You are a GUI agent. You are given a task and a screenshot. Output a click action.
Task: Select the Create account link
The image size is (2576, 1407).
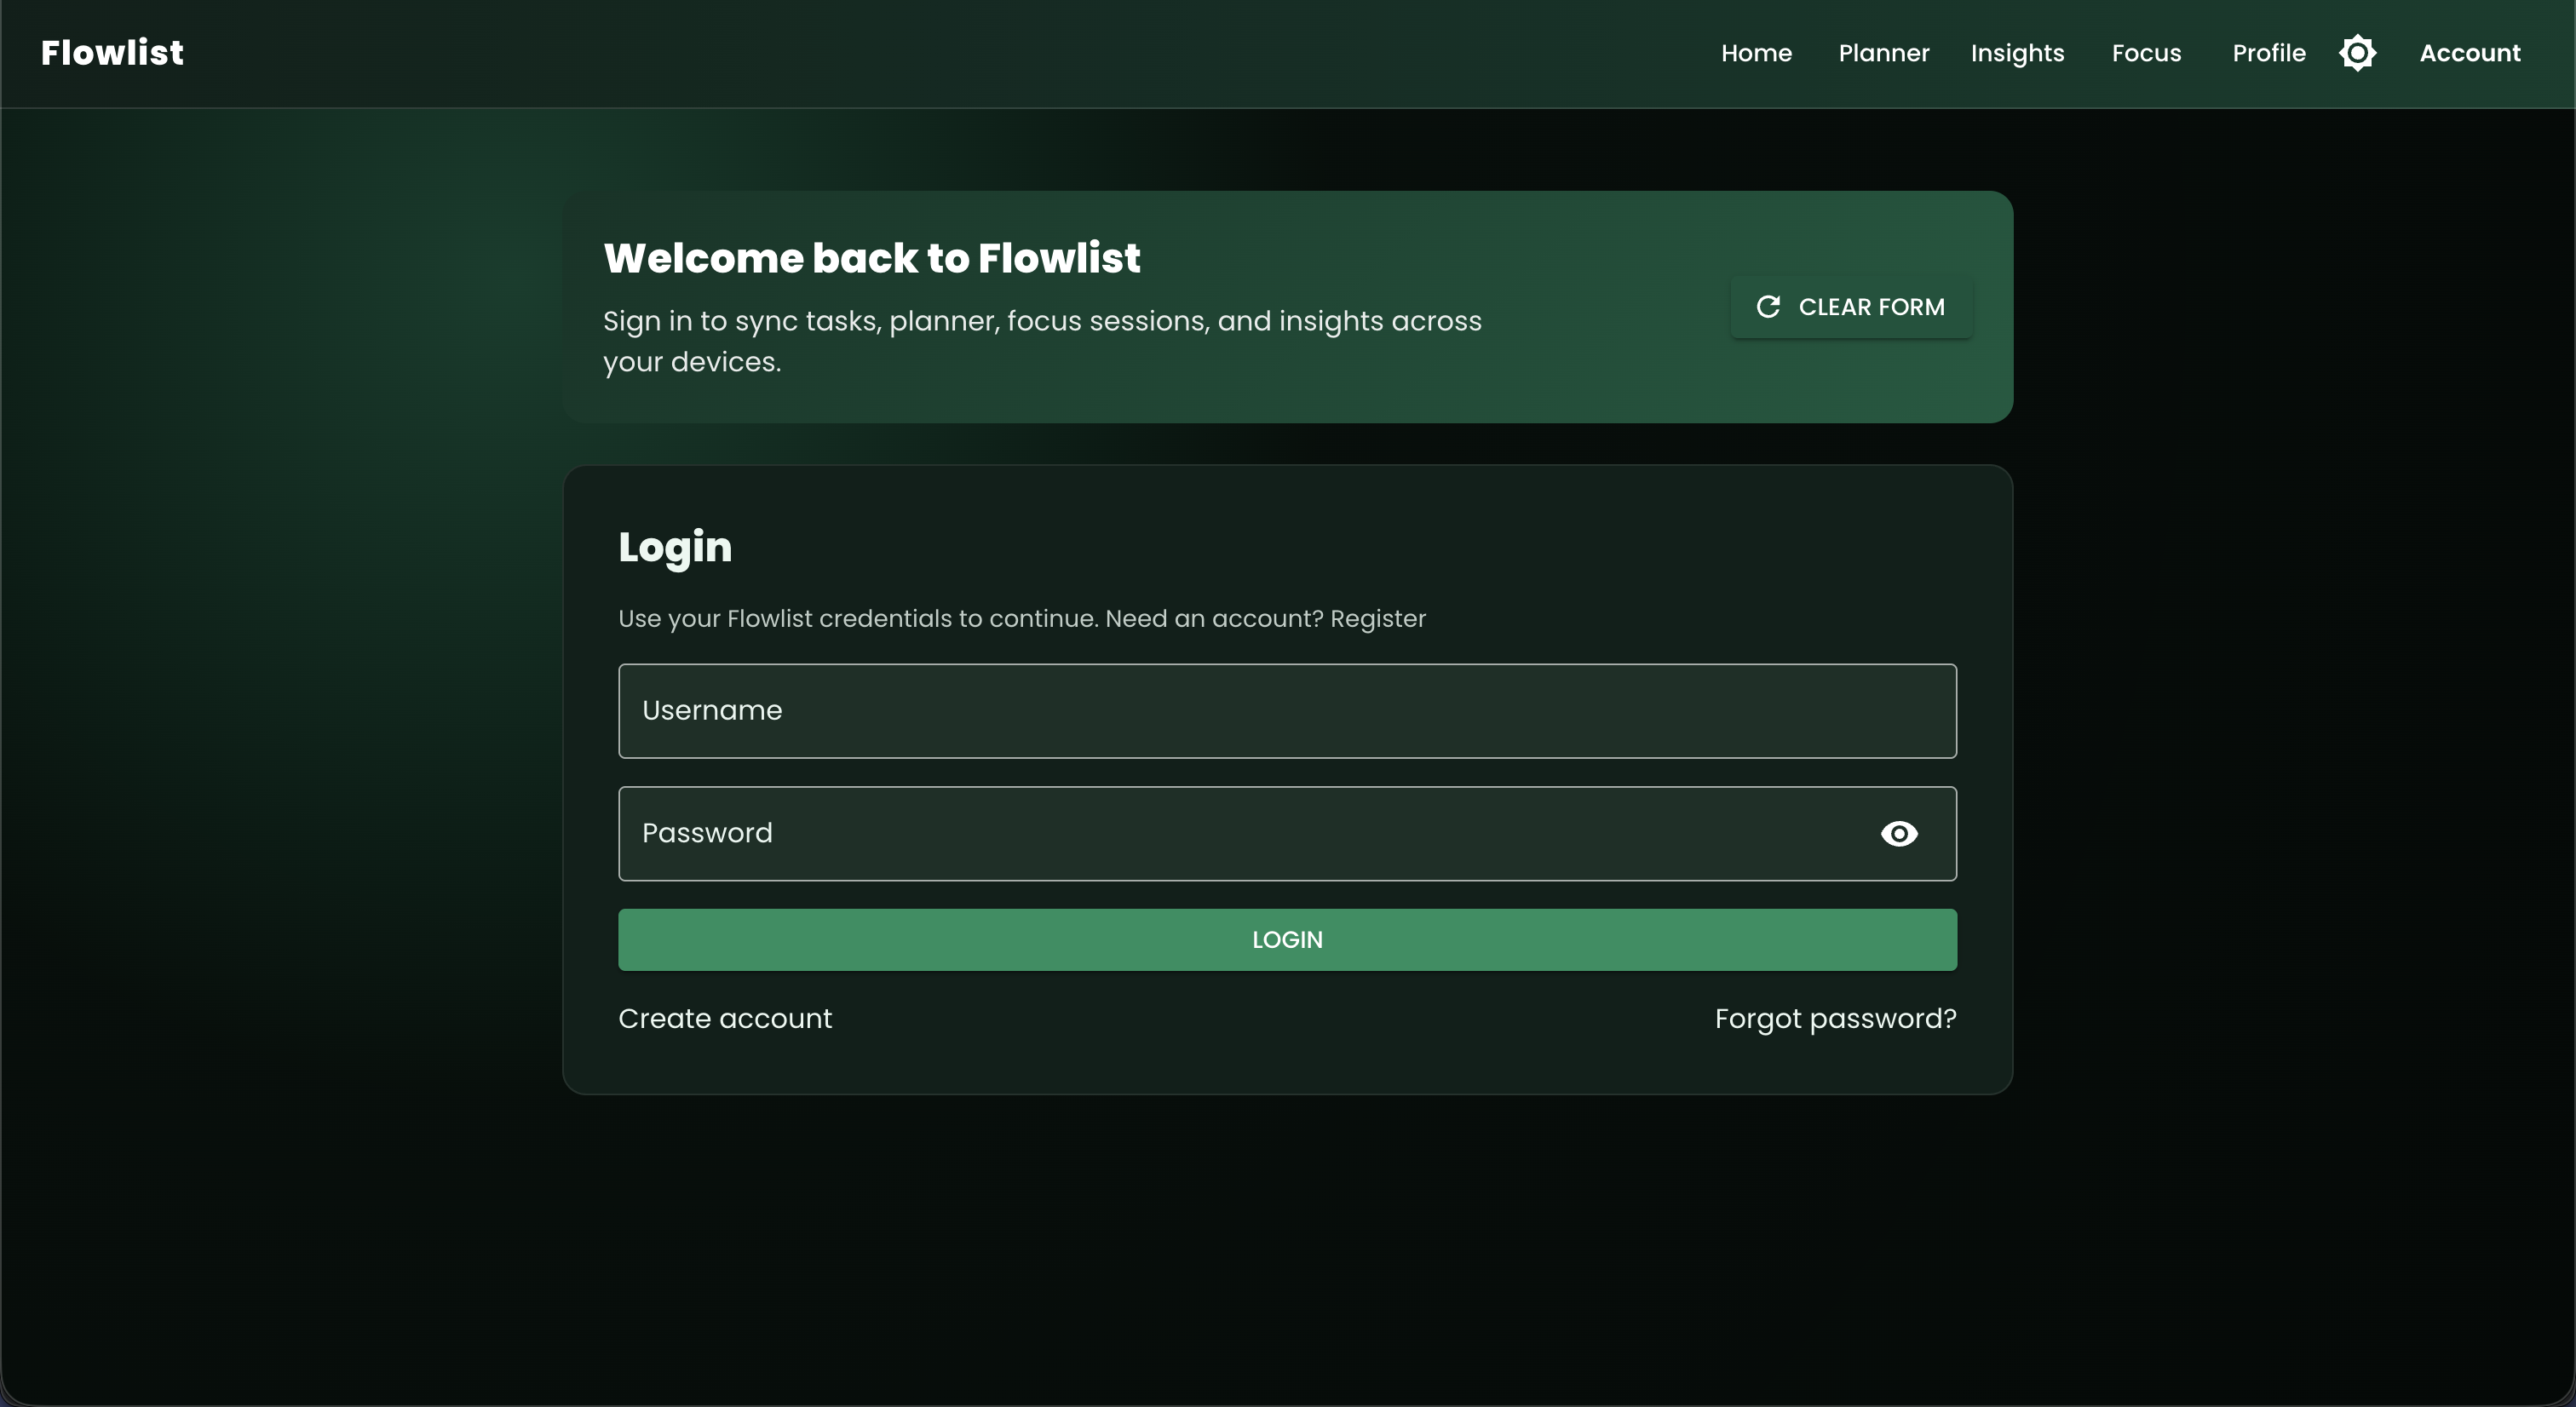[x=724, y=1018]
